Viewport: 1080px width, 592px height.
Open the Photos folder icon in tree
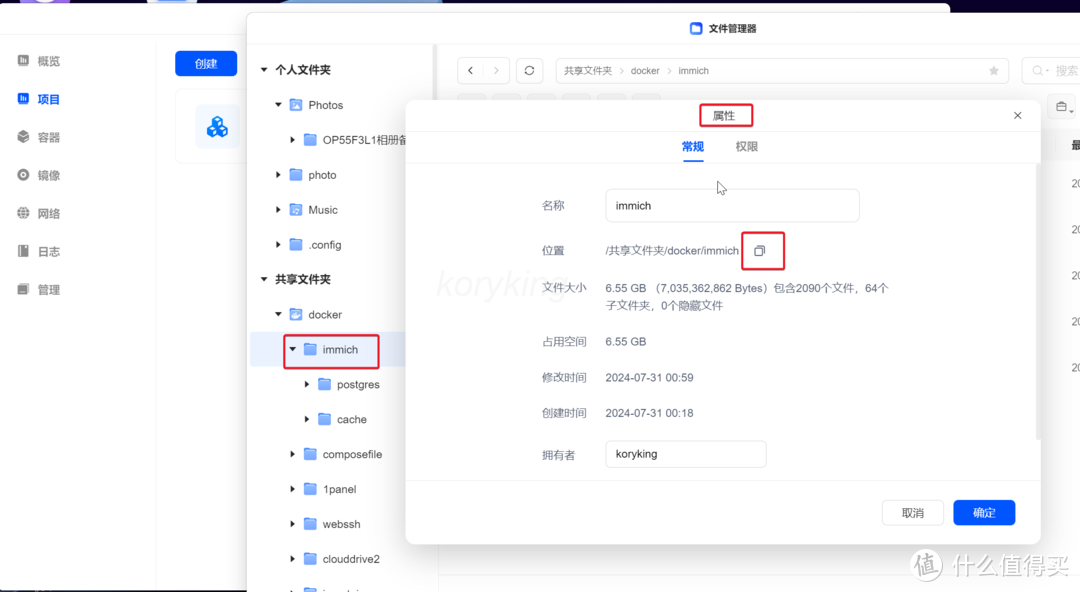pos(296,105)
